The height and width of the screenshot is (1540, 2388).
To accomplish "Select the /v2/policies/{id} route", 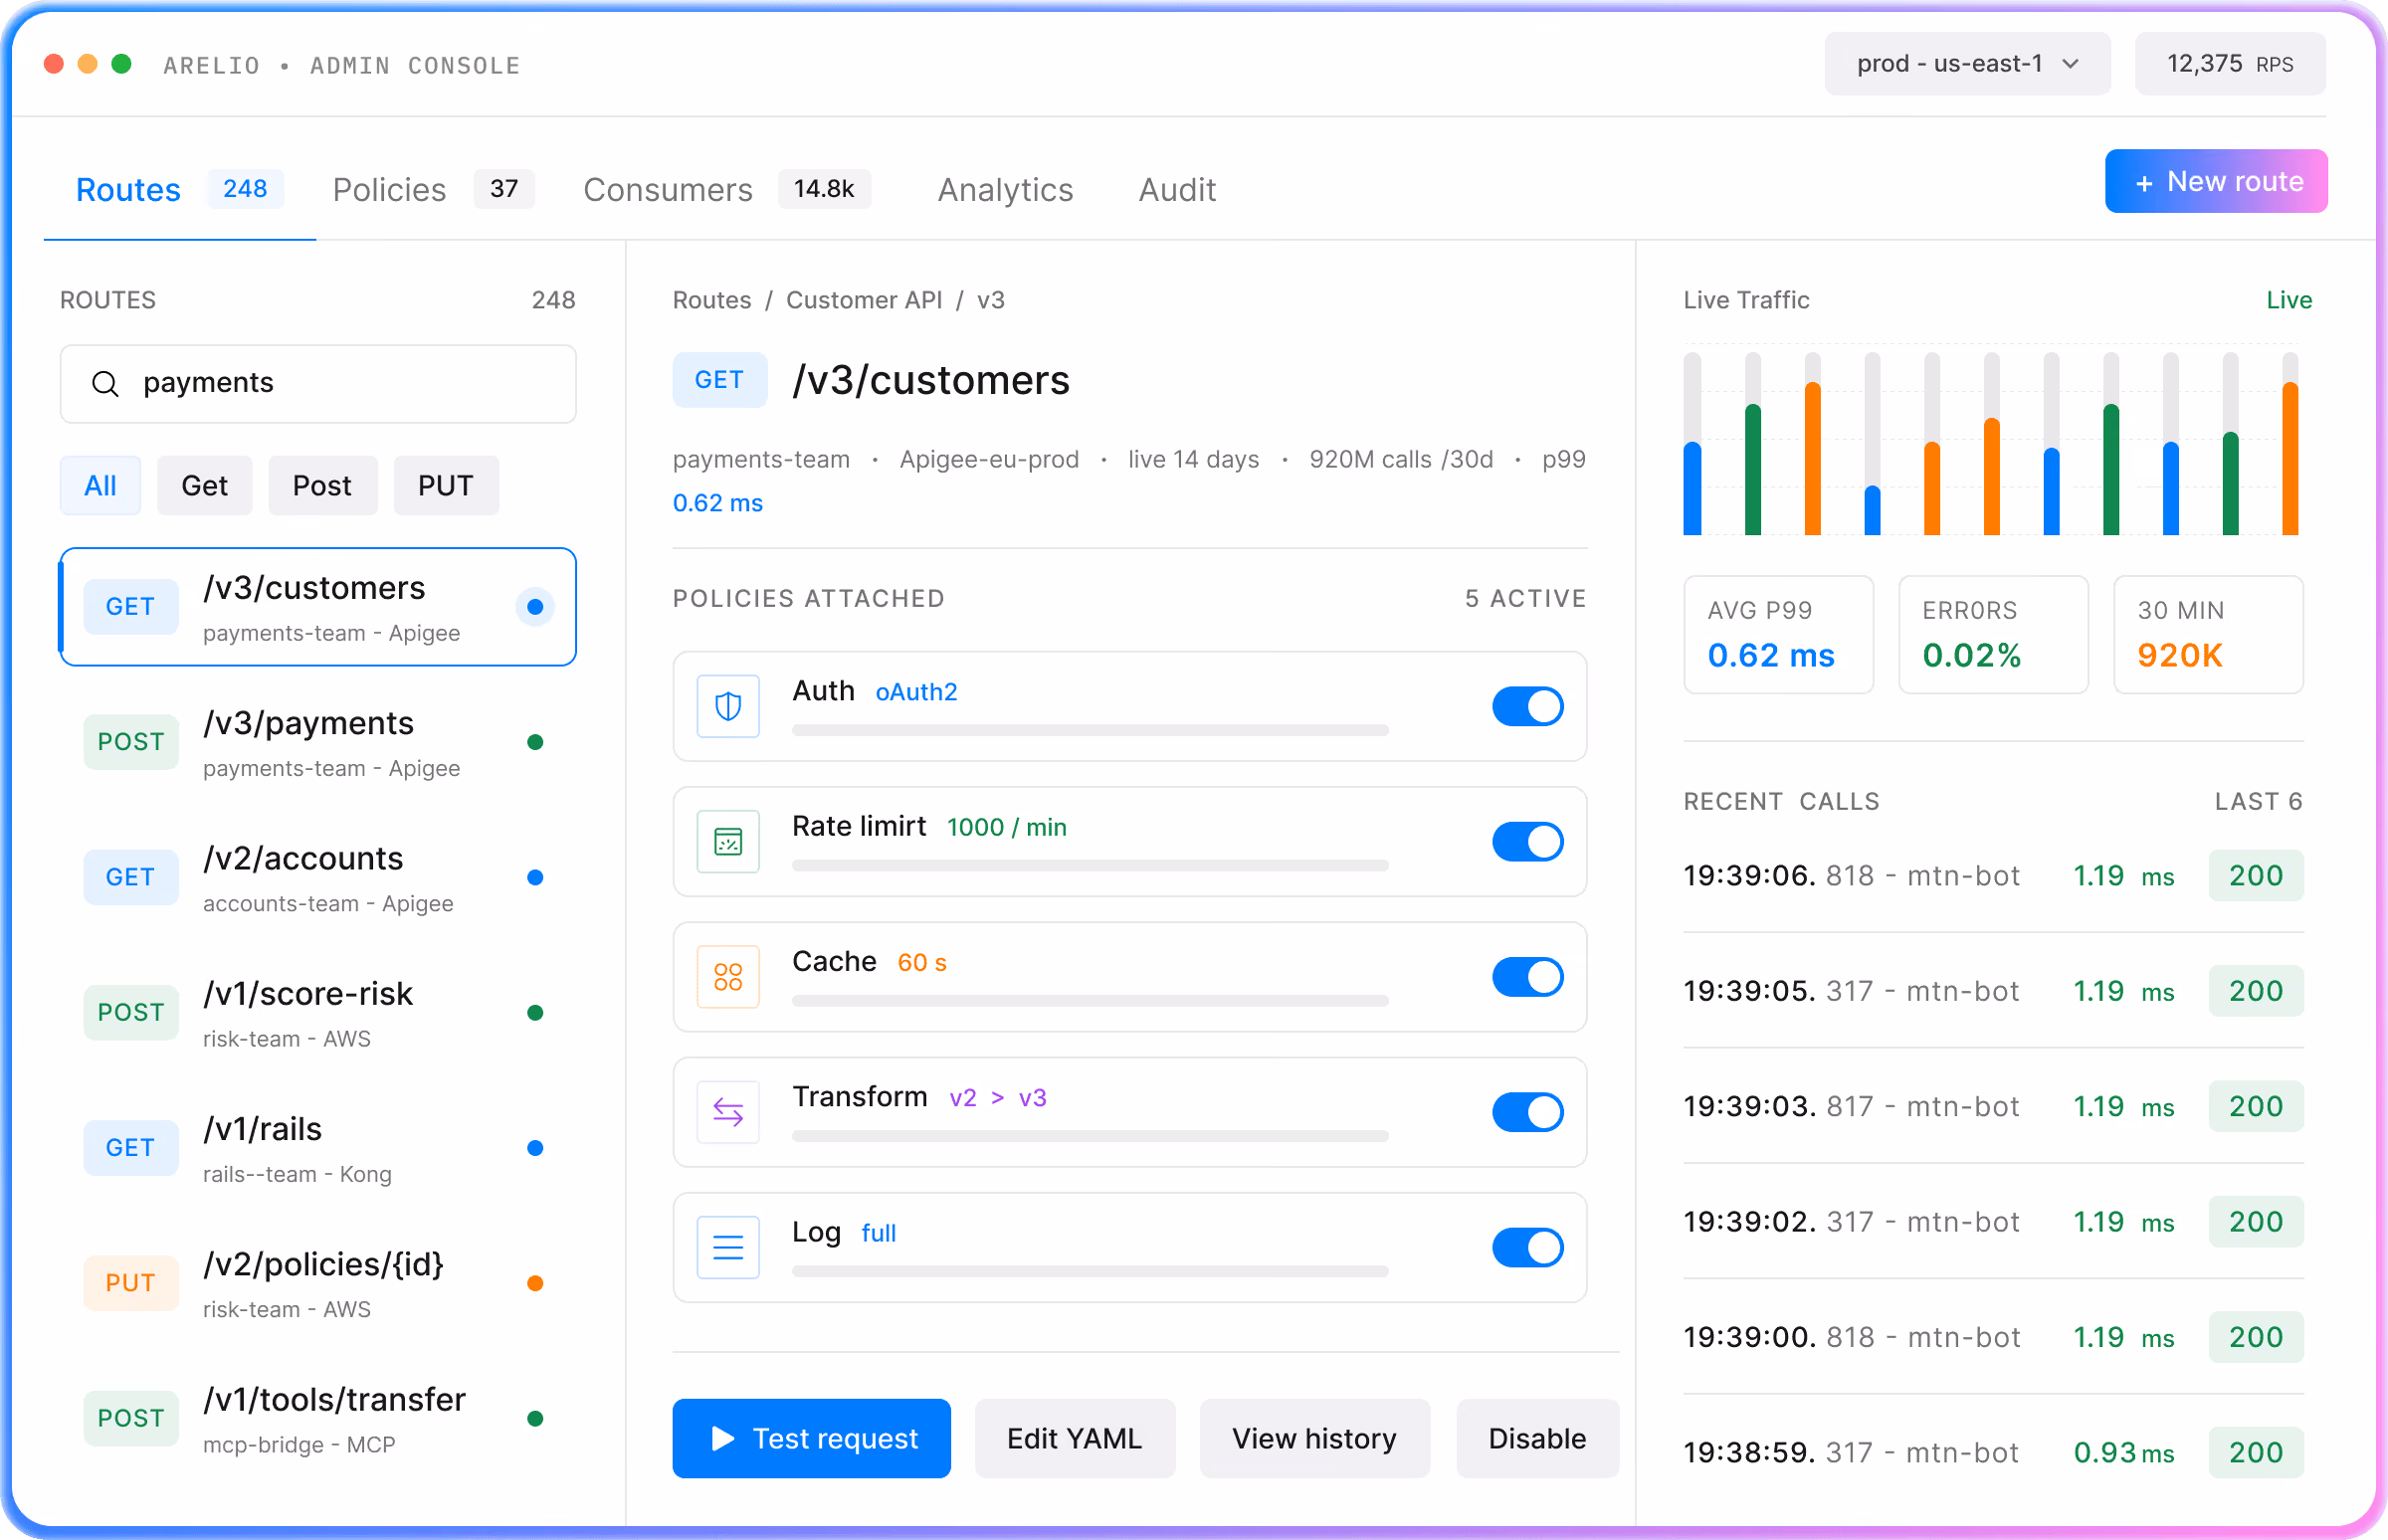I will coord(318,1284).
